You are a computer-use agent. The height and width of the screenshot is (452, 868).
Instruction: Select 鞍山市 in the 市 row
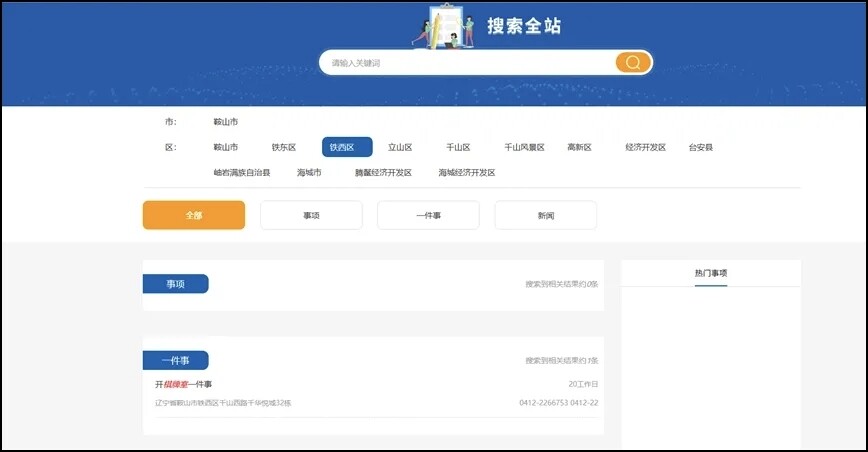click(x=225, y=122)
